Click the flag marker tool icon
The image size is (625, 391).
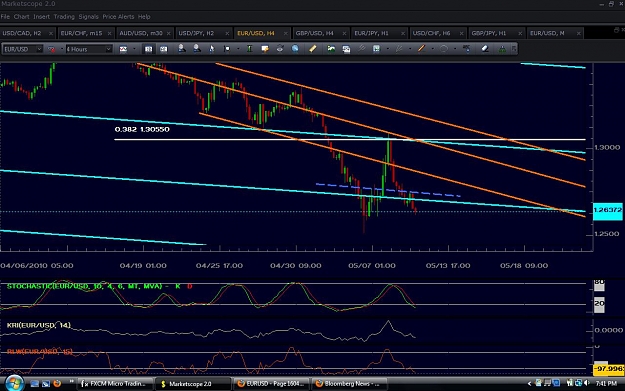(227, 49)
